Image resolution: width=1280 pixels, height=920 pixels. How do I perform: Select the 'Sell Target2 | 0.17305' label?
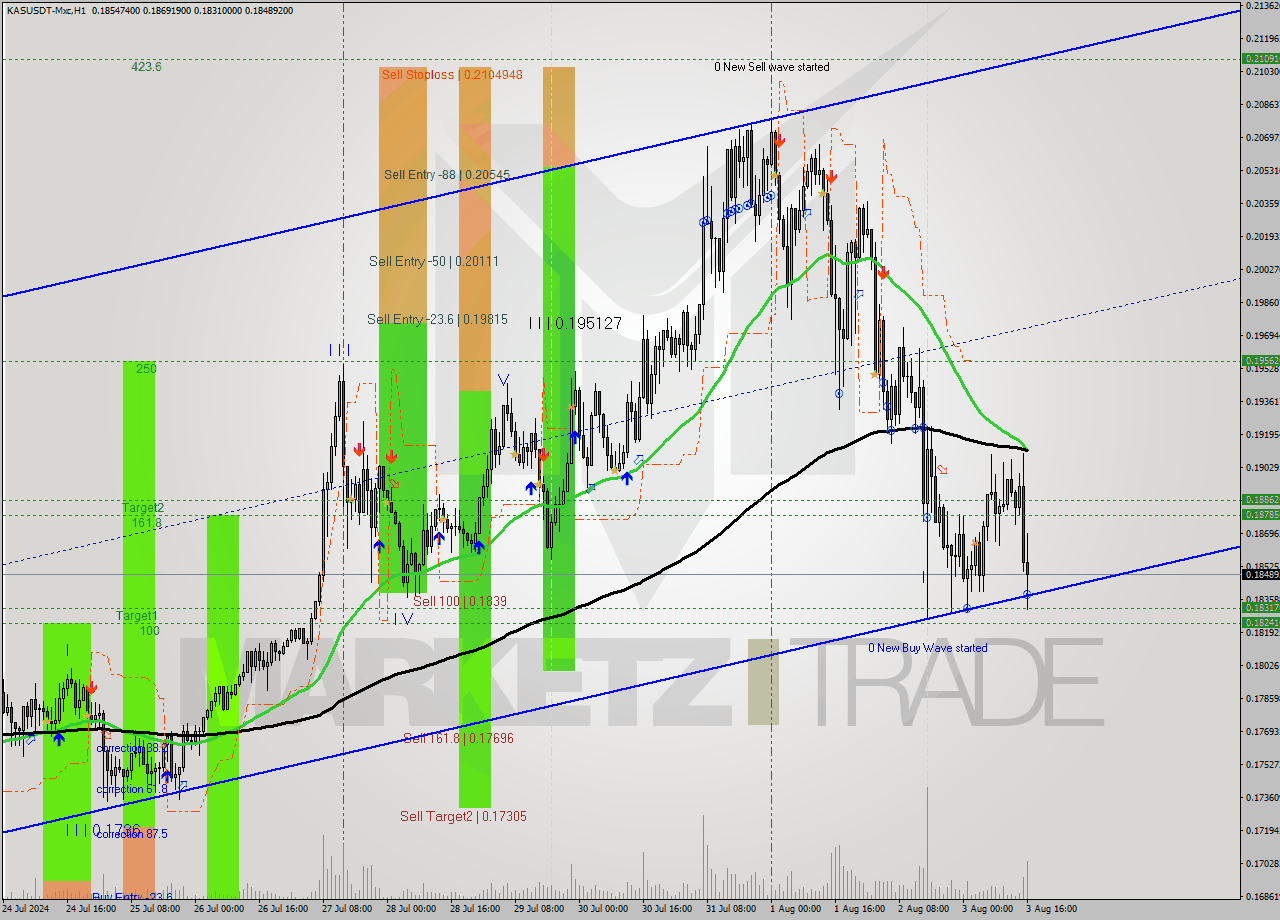[x=463, y=816]
